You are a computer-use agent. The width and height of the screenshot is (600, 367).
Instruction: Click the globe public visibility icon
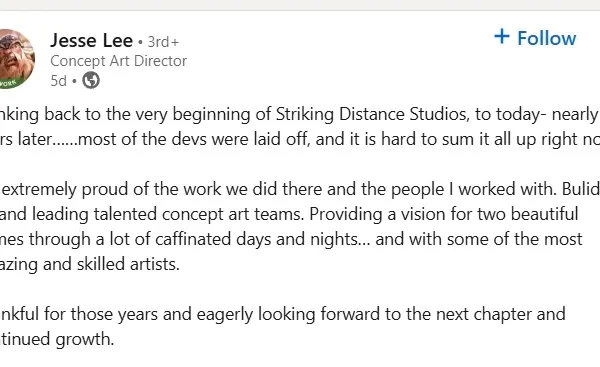point(91,80)
